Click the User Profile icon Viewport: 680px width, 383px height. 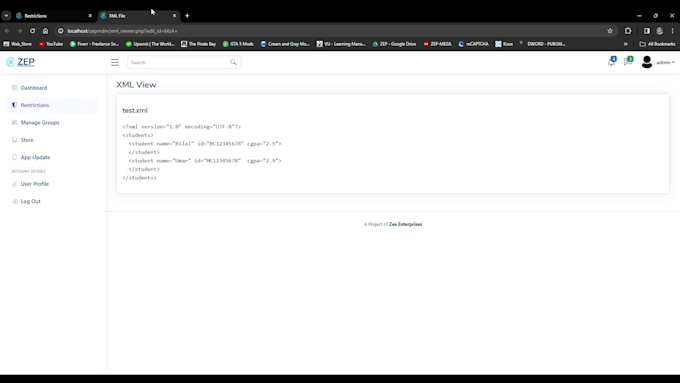(x=14, y=184)
